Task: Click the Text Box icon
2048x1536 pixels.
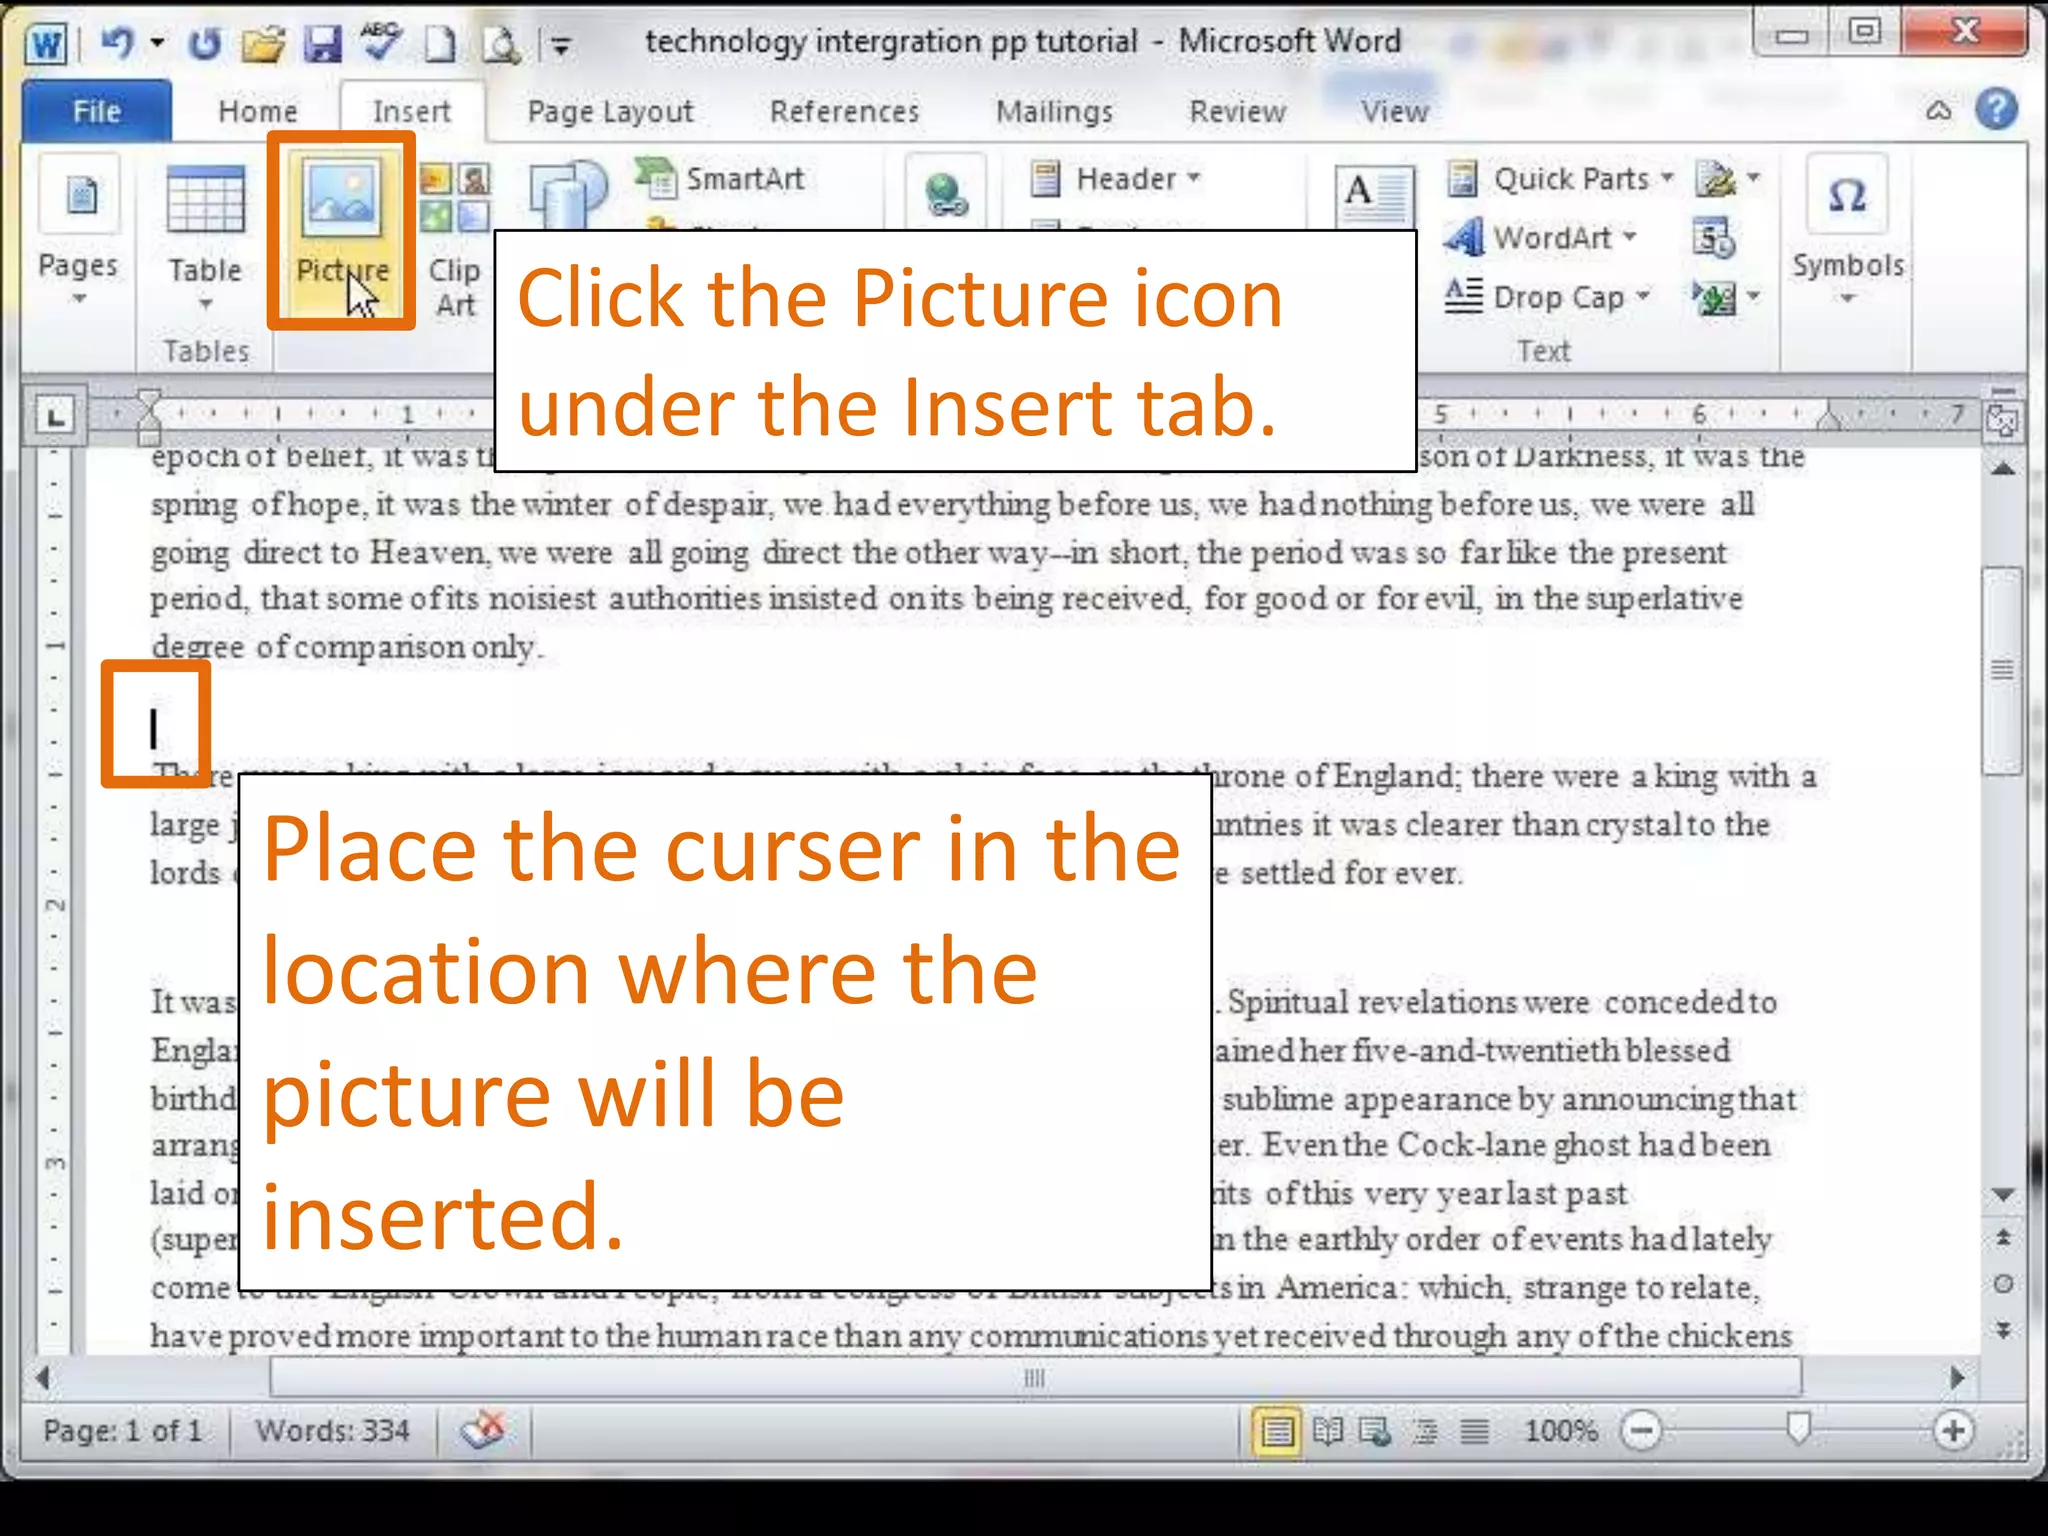Action: (x=1375, y=195)
